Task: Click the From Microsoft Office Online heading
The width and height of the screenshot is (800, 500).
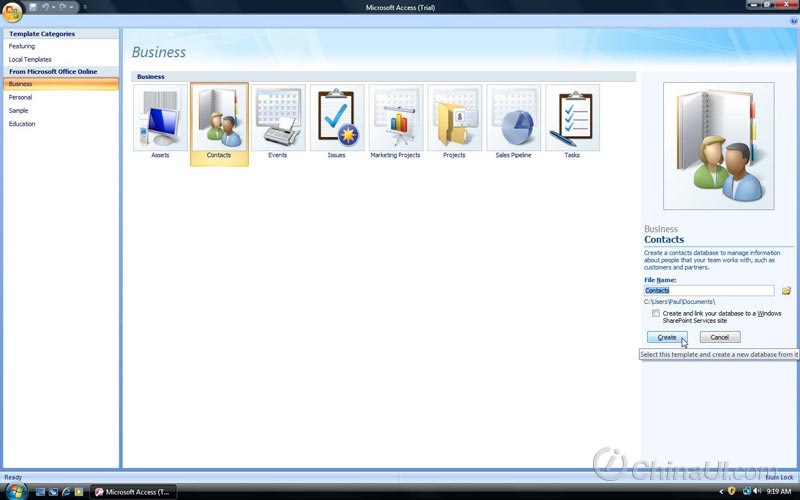Action: pyautogui.click(x=53, y=72)
